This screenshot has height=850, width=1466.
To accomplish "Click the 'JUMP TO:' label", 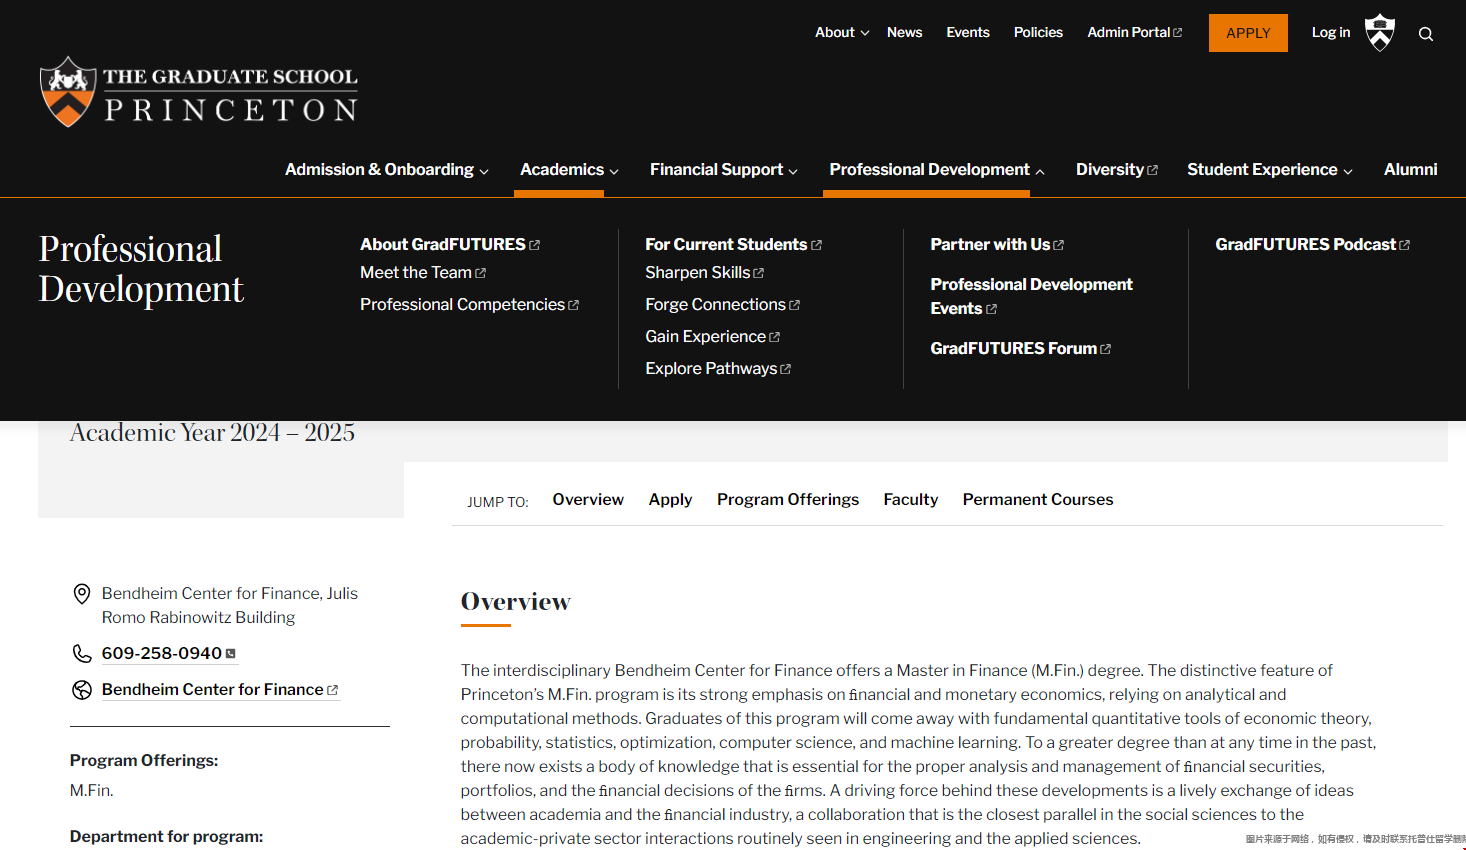I will 498,502.
